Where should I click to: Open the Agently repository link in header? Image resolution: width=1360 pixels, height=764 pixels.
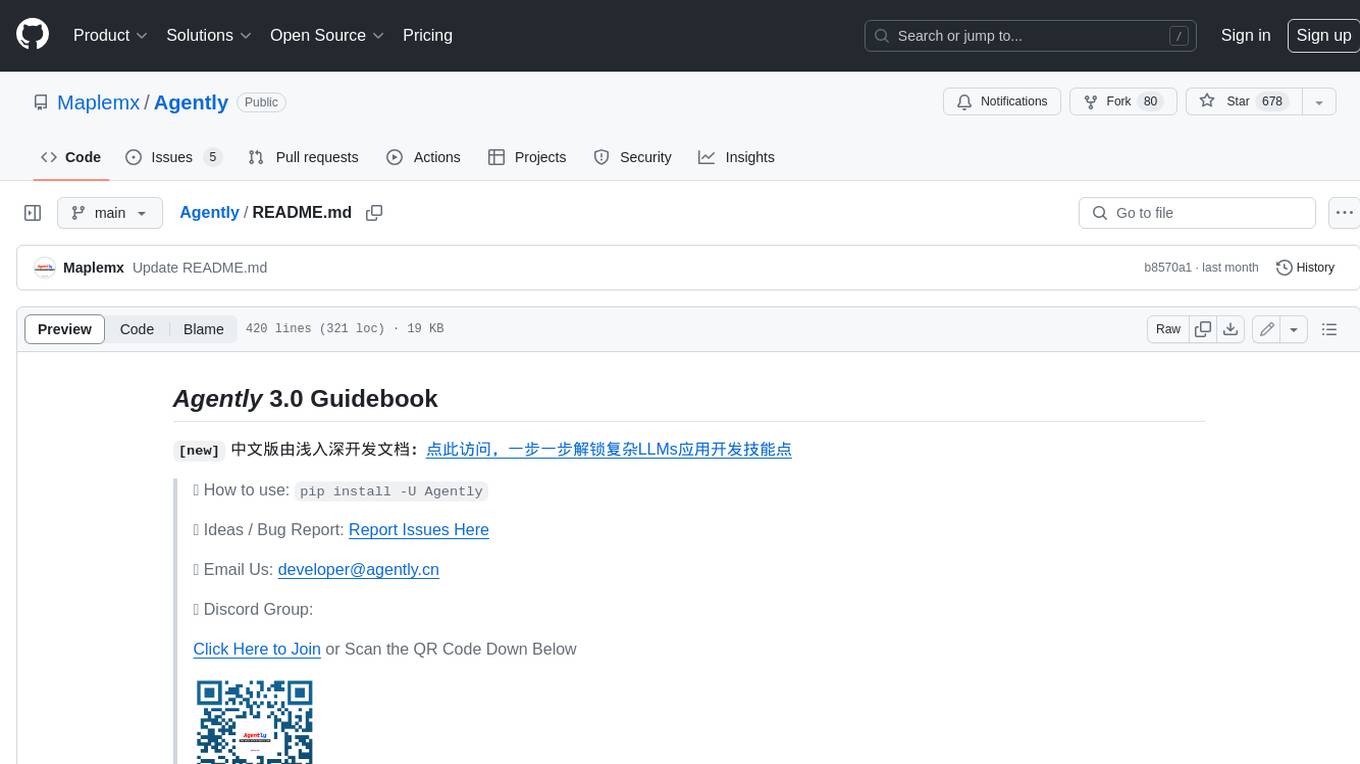click(191, 102)
